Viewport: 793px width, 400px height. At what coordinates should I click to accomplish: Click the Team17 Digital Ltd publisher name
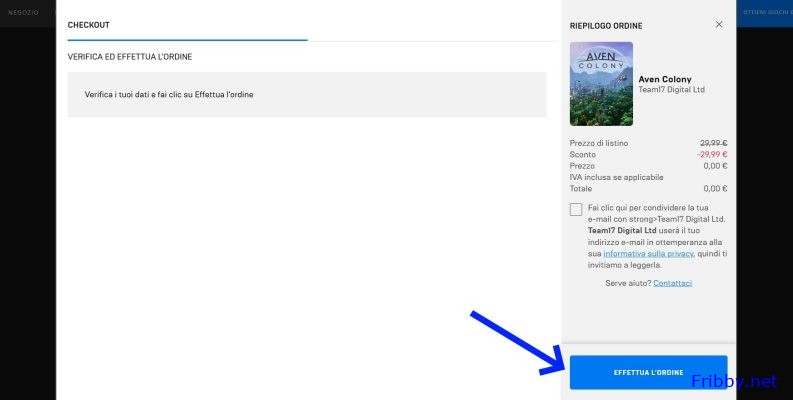(671, 90)
